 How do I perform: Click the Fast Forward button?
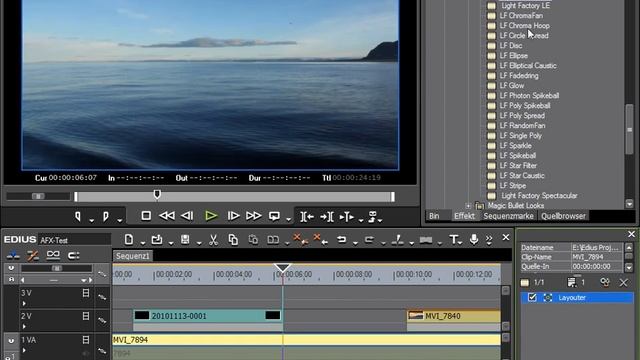click(253, 216)
